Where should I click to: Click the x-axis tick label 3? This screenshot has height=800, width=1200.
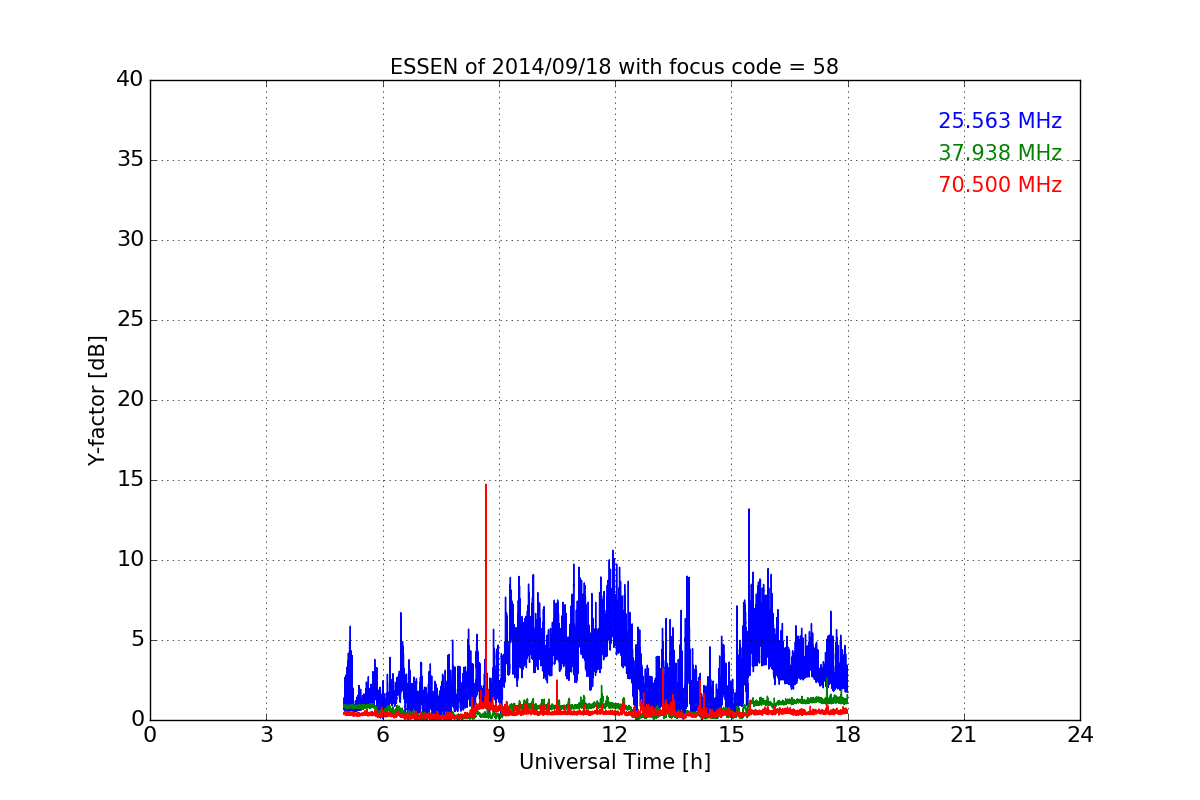266,734
